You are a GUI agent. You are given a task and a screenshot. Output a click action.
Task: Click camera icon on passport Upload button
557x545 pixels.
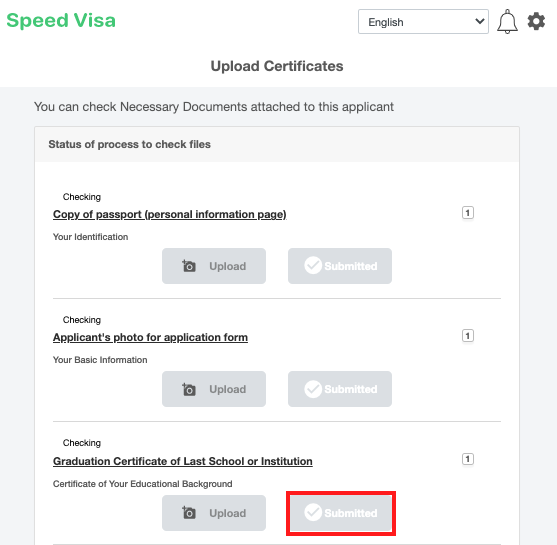[189, 266]
